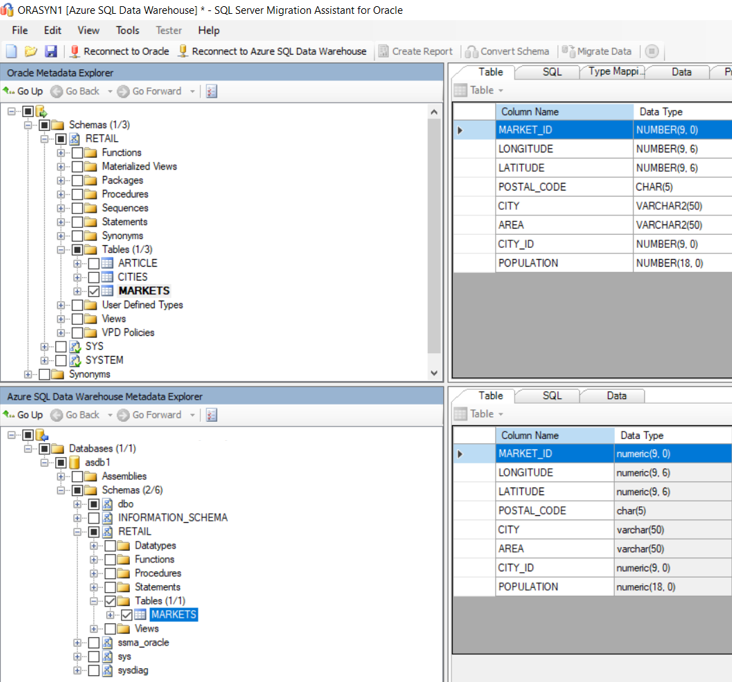Expand the dbo schema node

point(77,504)
